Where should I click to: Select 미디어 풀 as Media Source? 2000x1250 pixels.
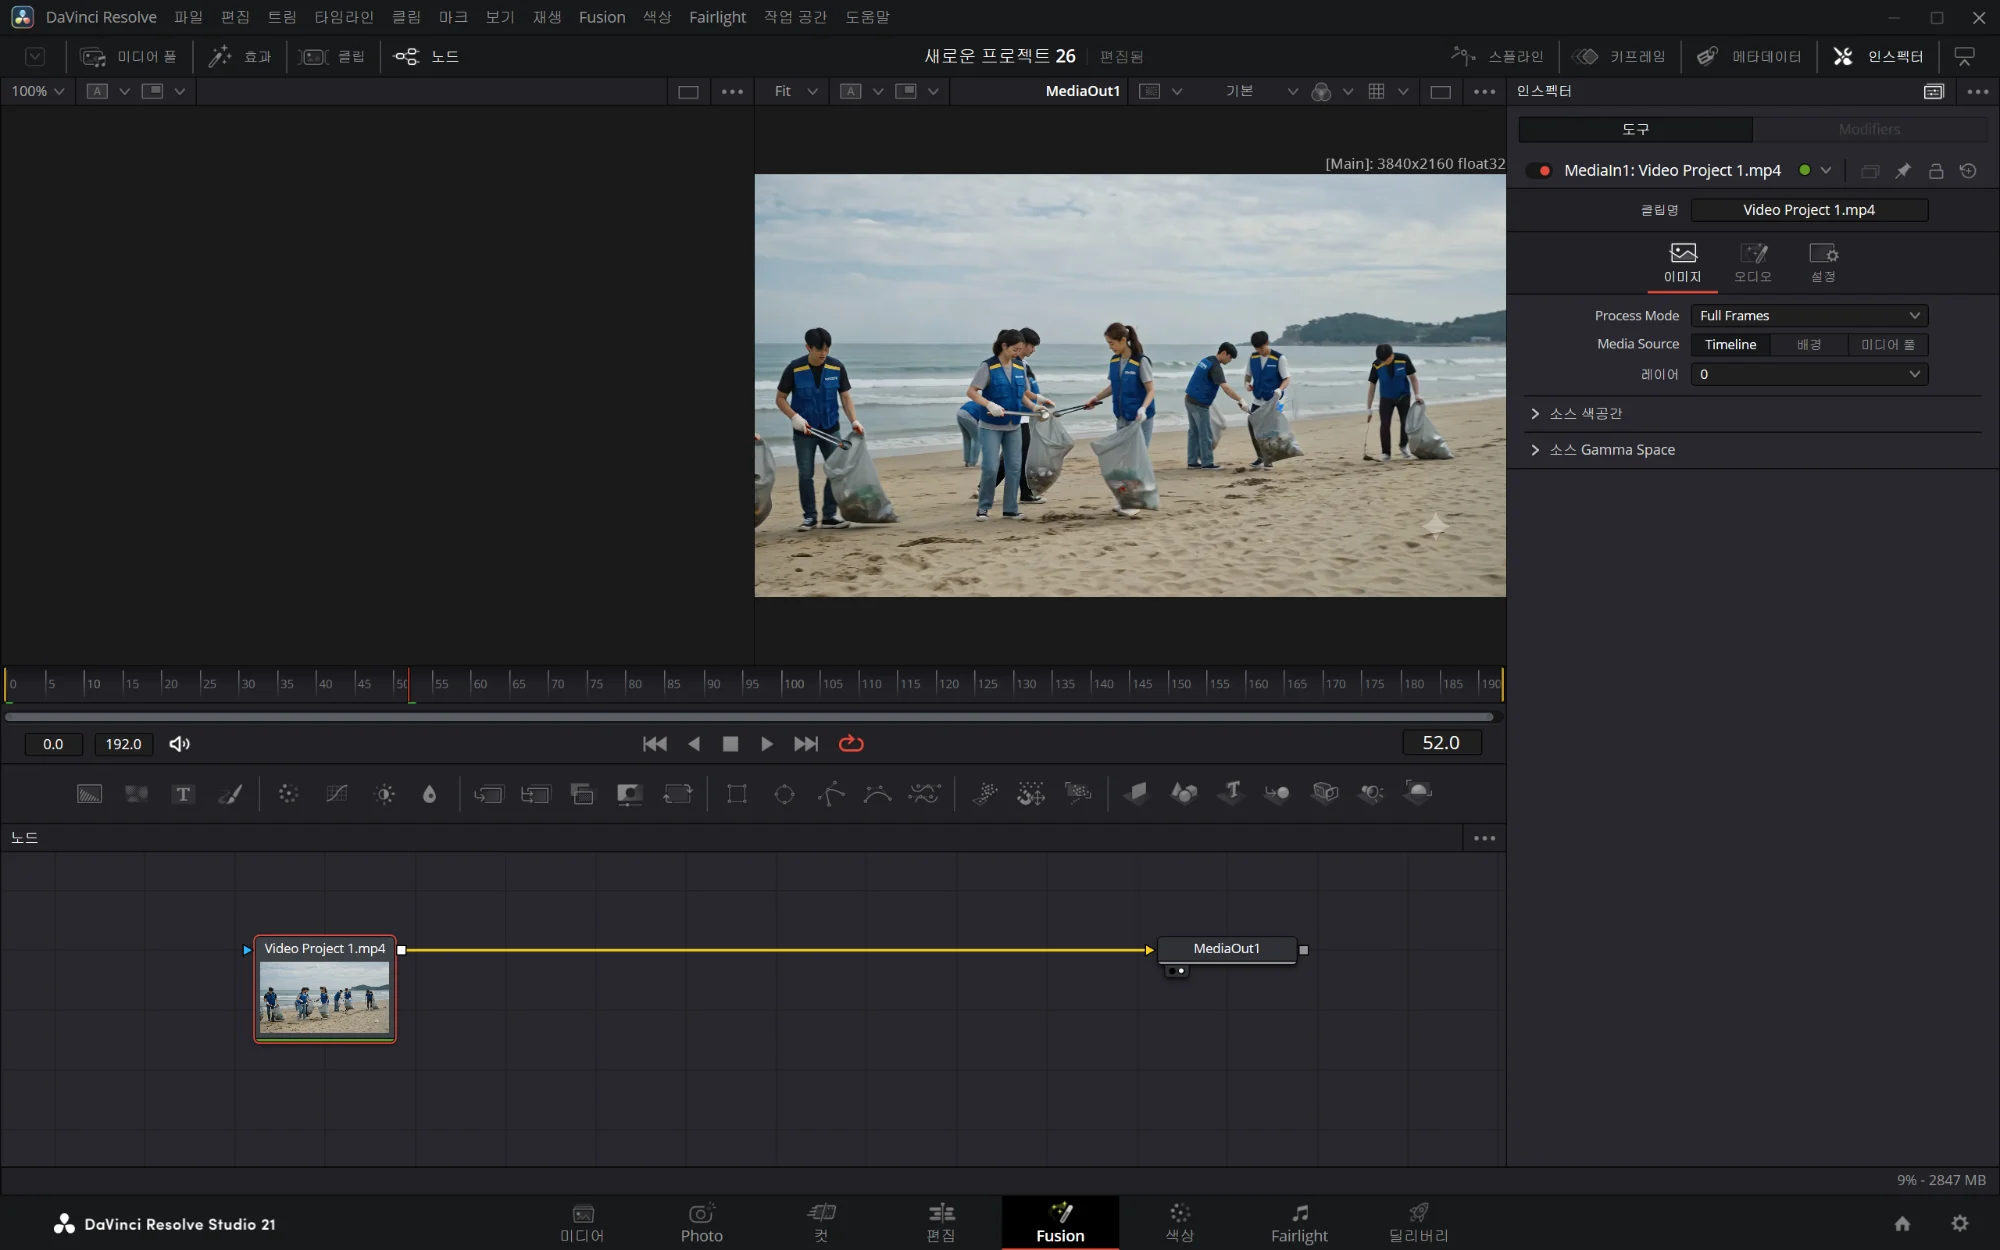[x=1888, y=345]
